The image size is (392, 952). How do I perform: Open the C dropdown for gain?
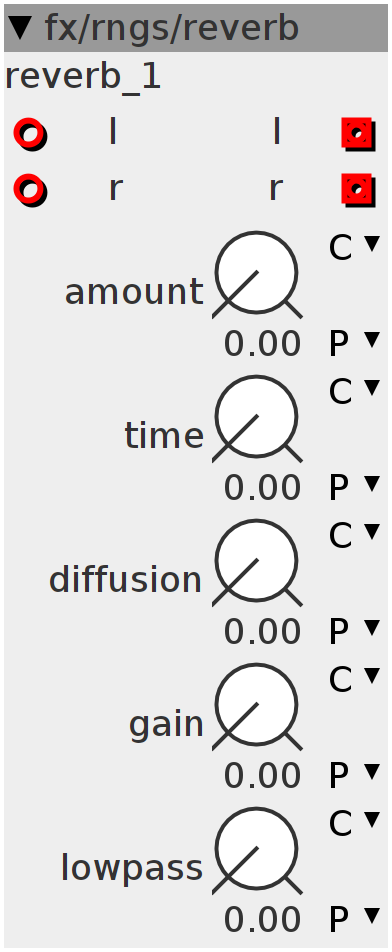click(354, 679)
